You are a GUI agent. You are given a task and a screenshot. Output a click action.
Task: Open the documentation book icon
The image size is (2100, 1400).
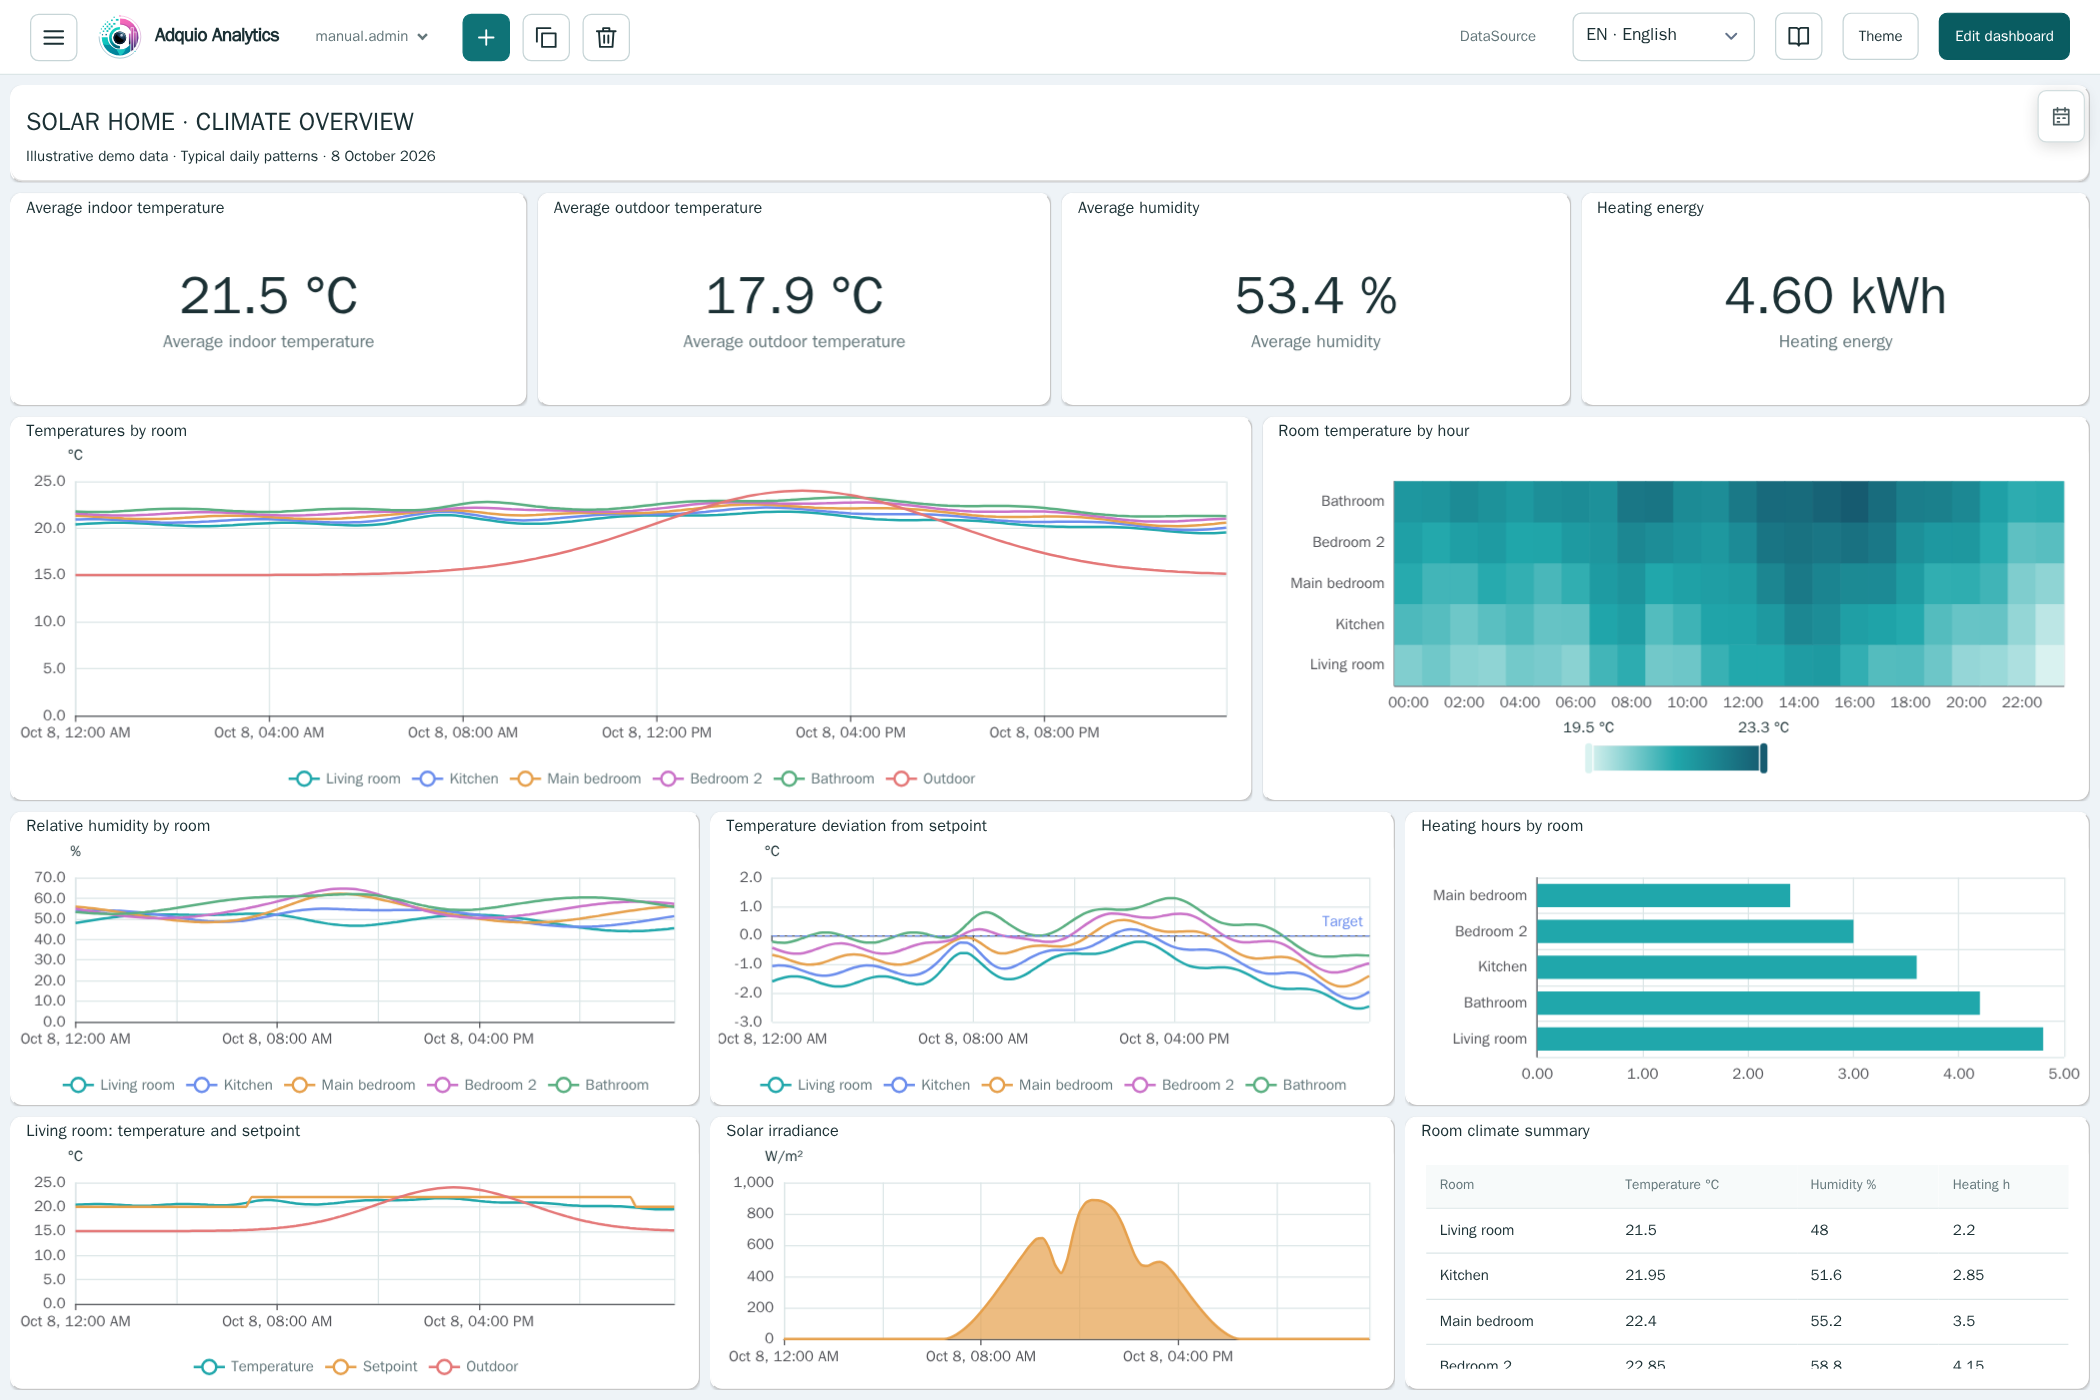tap(1798, 36)
